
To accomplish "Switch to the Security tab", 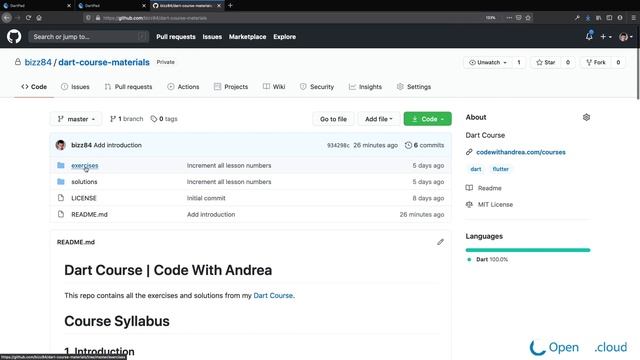I will pos(317,87).
